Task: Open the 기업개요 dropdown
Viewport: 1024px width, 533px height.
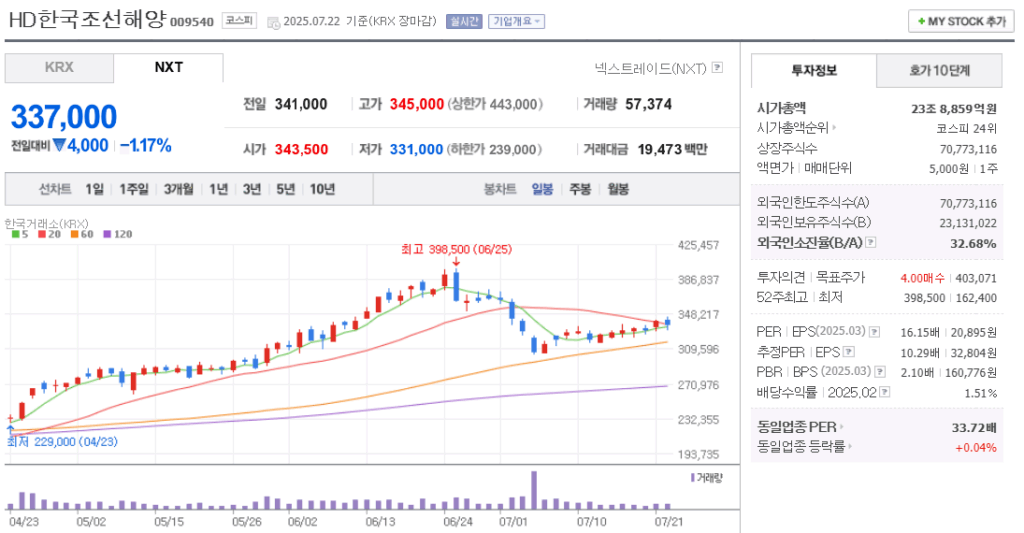Action: click(517, 22)
